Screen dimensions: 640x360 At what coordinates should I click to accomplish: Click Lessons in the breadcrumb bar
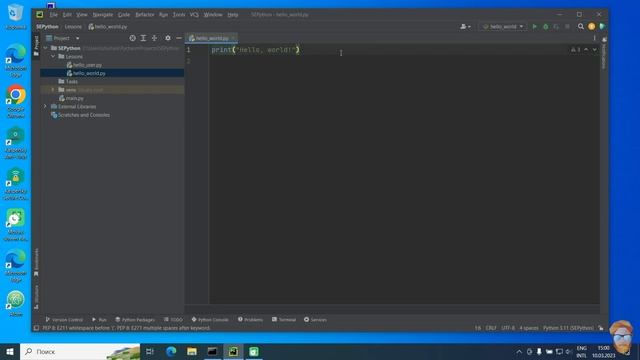point(73,27)
